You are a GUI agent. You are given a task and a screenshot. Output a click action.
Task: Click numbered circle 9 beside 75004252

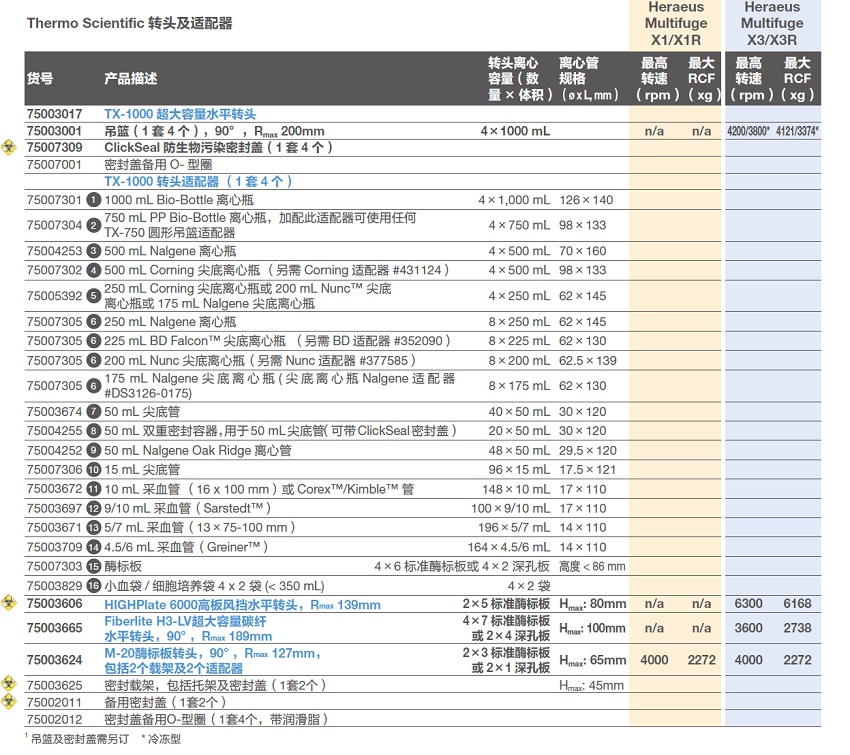(94, 450)
